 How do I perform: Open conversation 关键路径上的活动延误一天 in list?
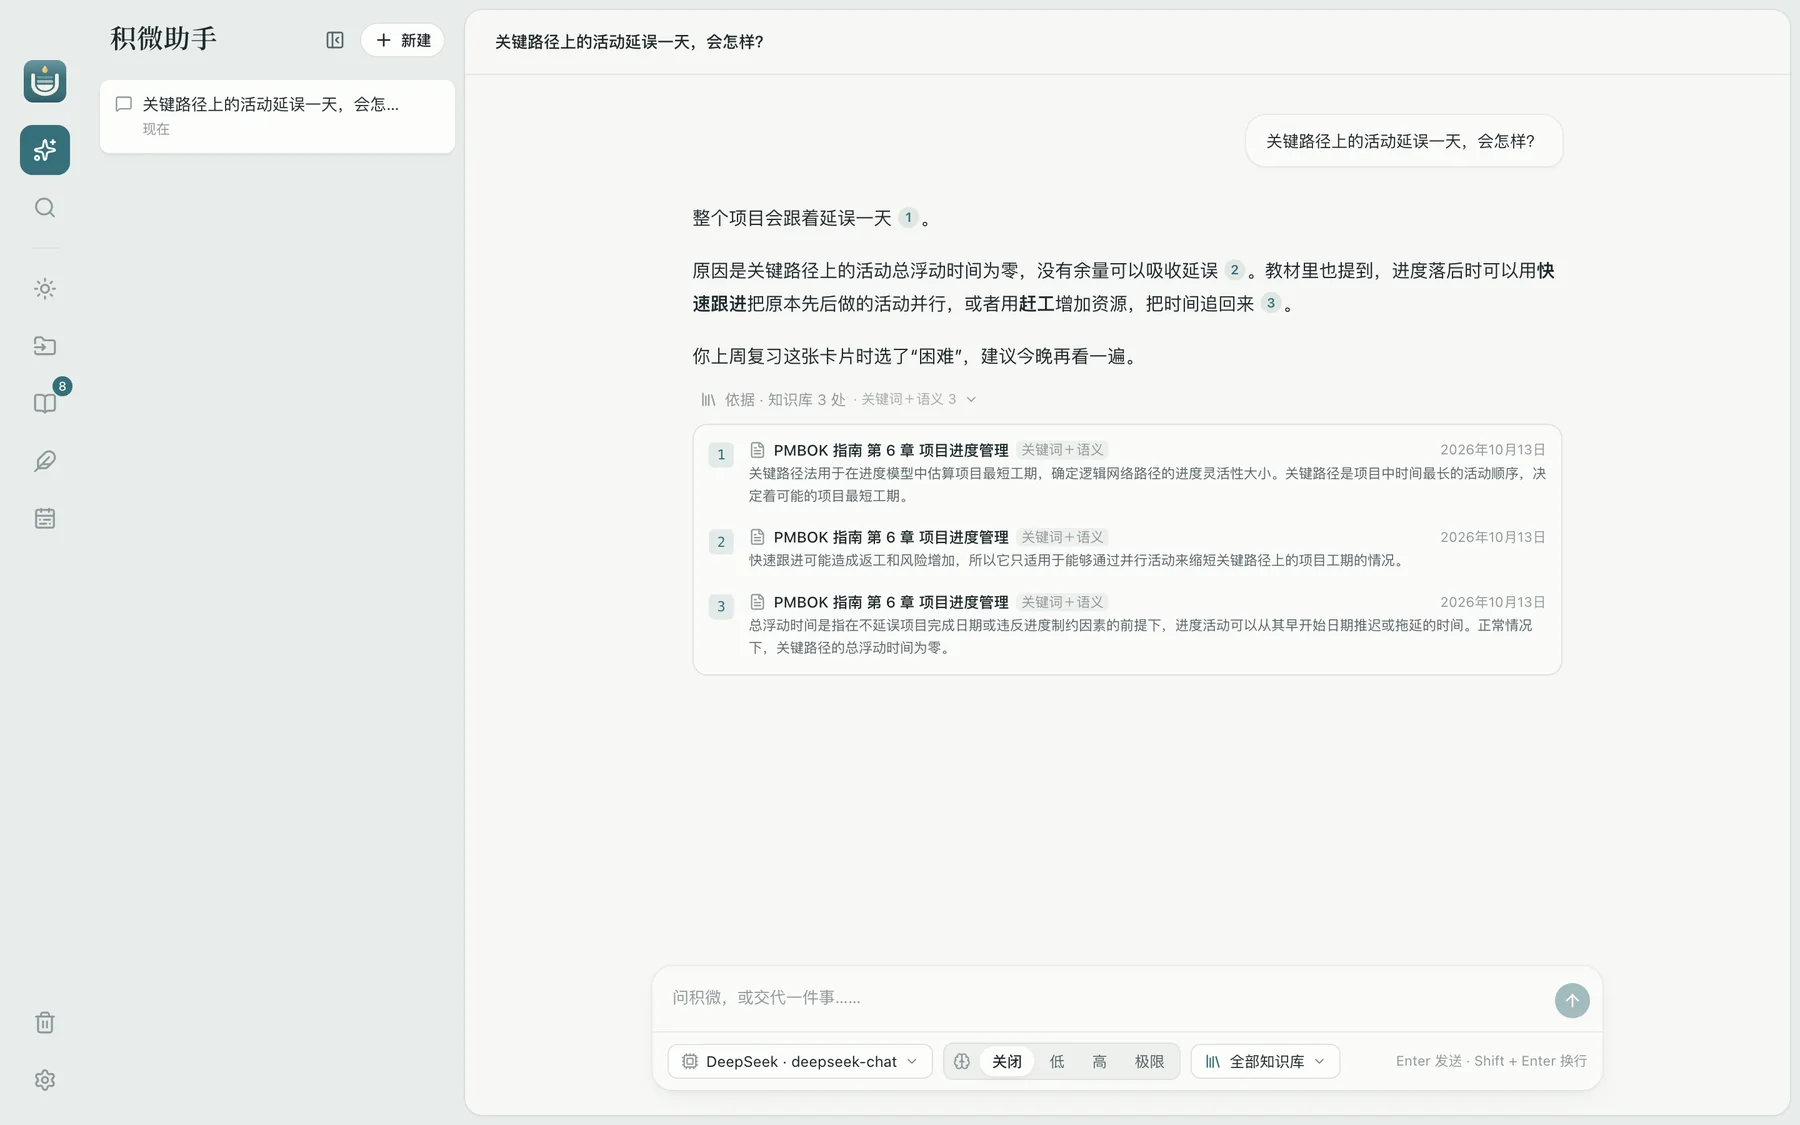(x=277, y=116)
